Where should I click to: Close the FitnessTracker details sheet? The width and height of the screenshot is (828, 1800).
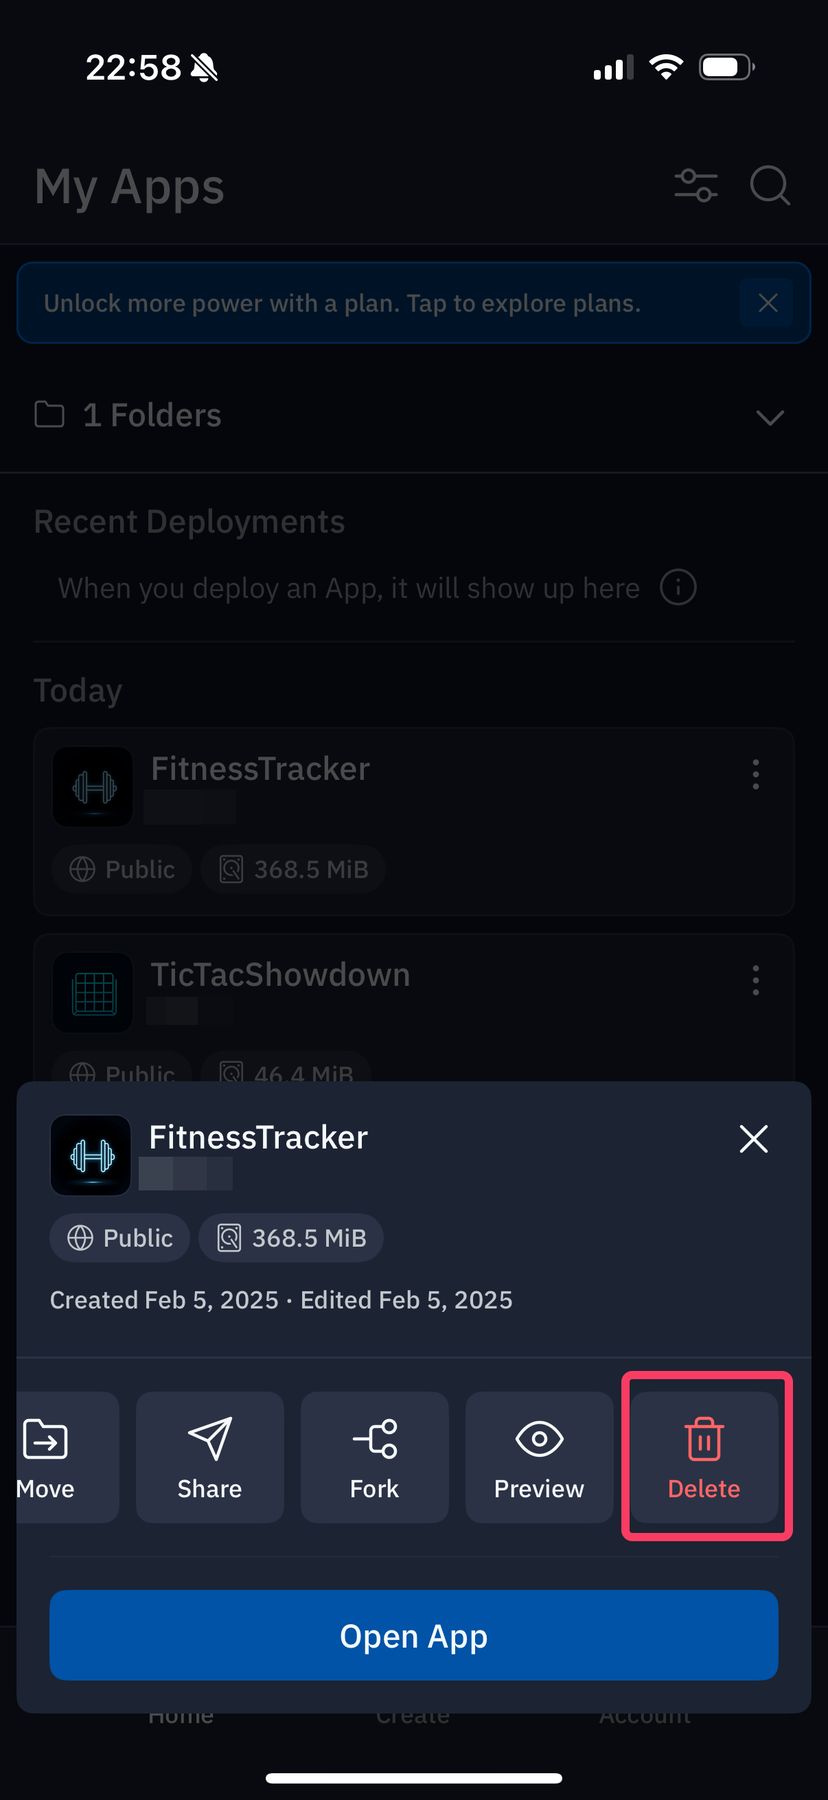pyautogui.click(x=753, y=1138)
